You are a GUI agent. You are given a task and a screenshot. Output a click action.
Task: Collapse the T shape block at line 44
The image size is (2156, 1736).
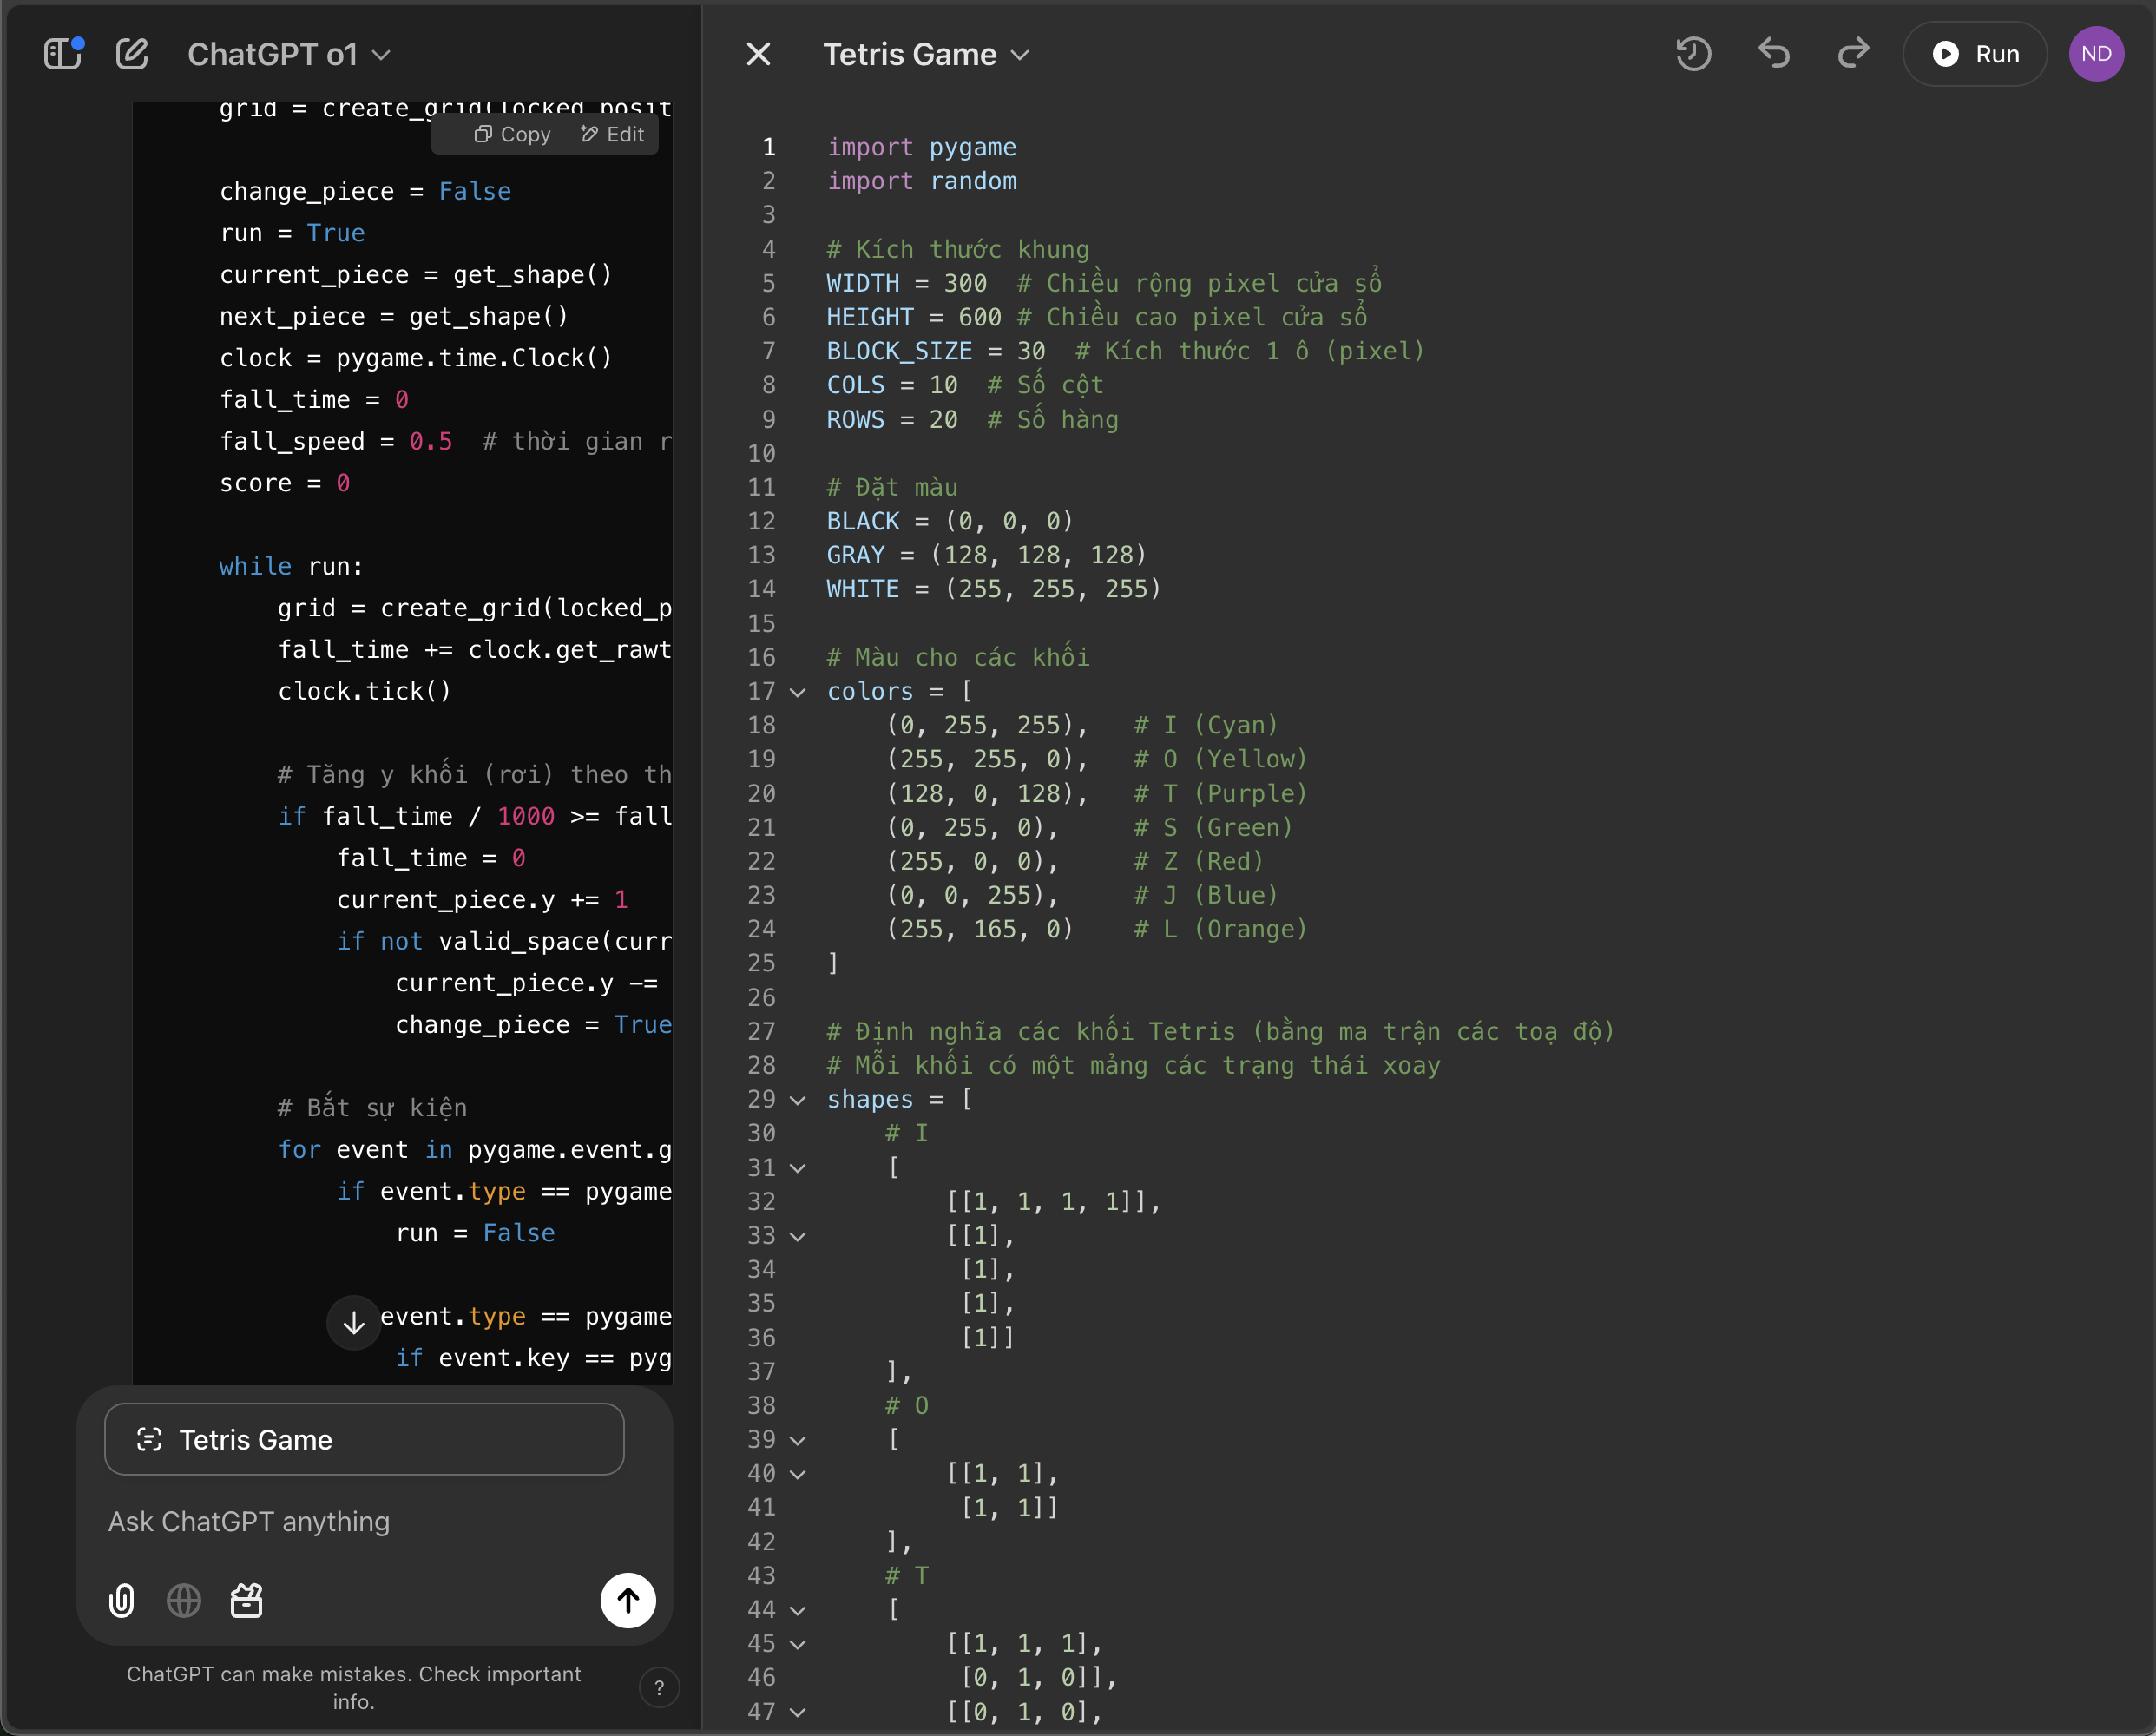797,1610
